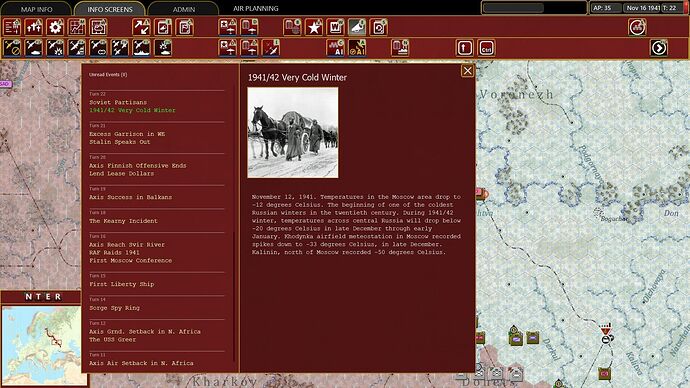Open game preferences gear icon
The image size is (690, 388).
click(55, 27)
